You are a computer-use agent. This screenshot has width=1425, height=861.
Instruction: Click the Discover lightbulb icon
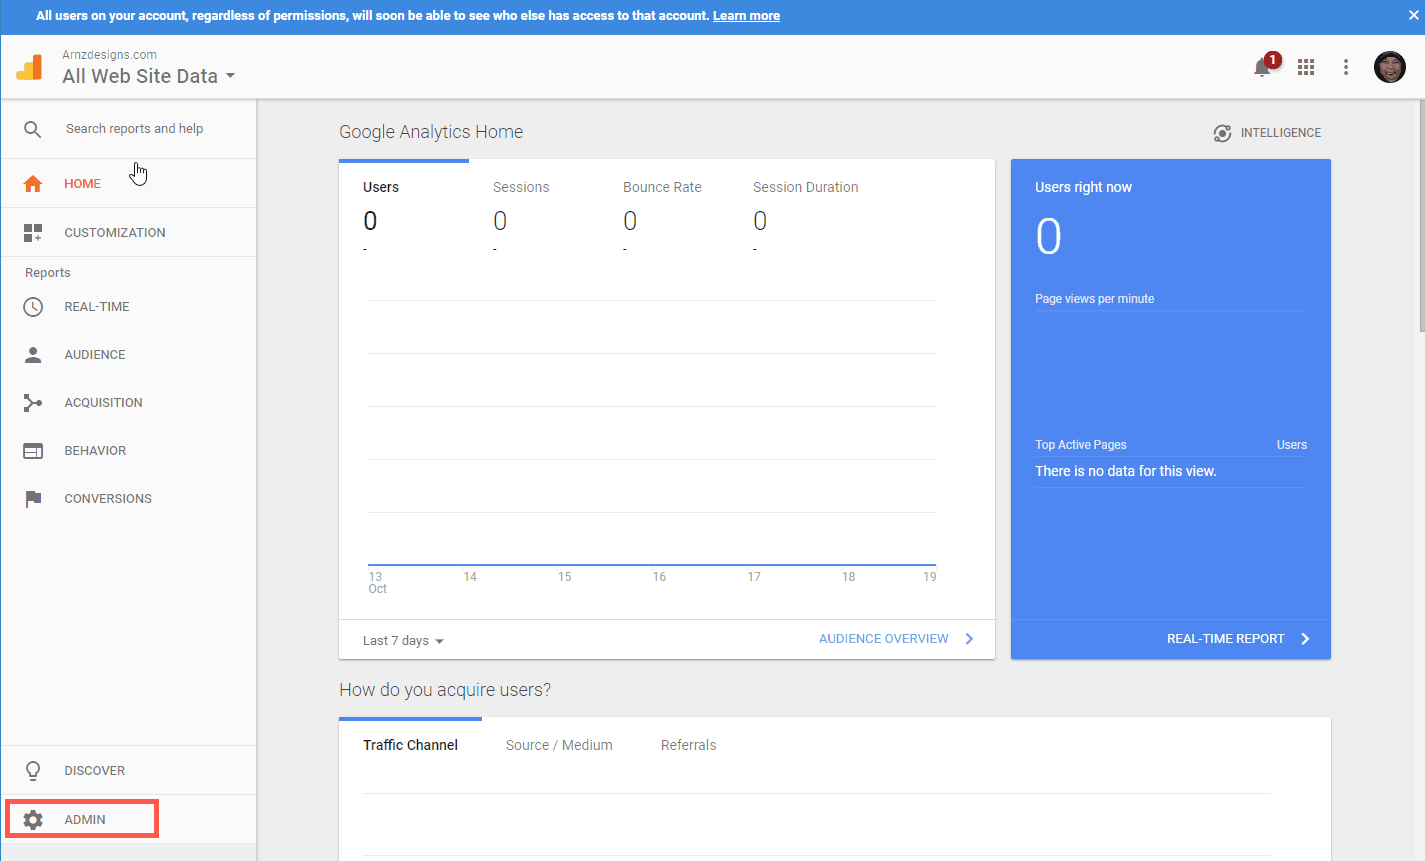click(33, 771)
